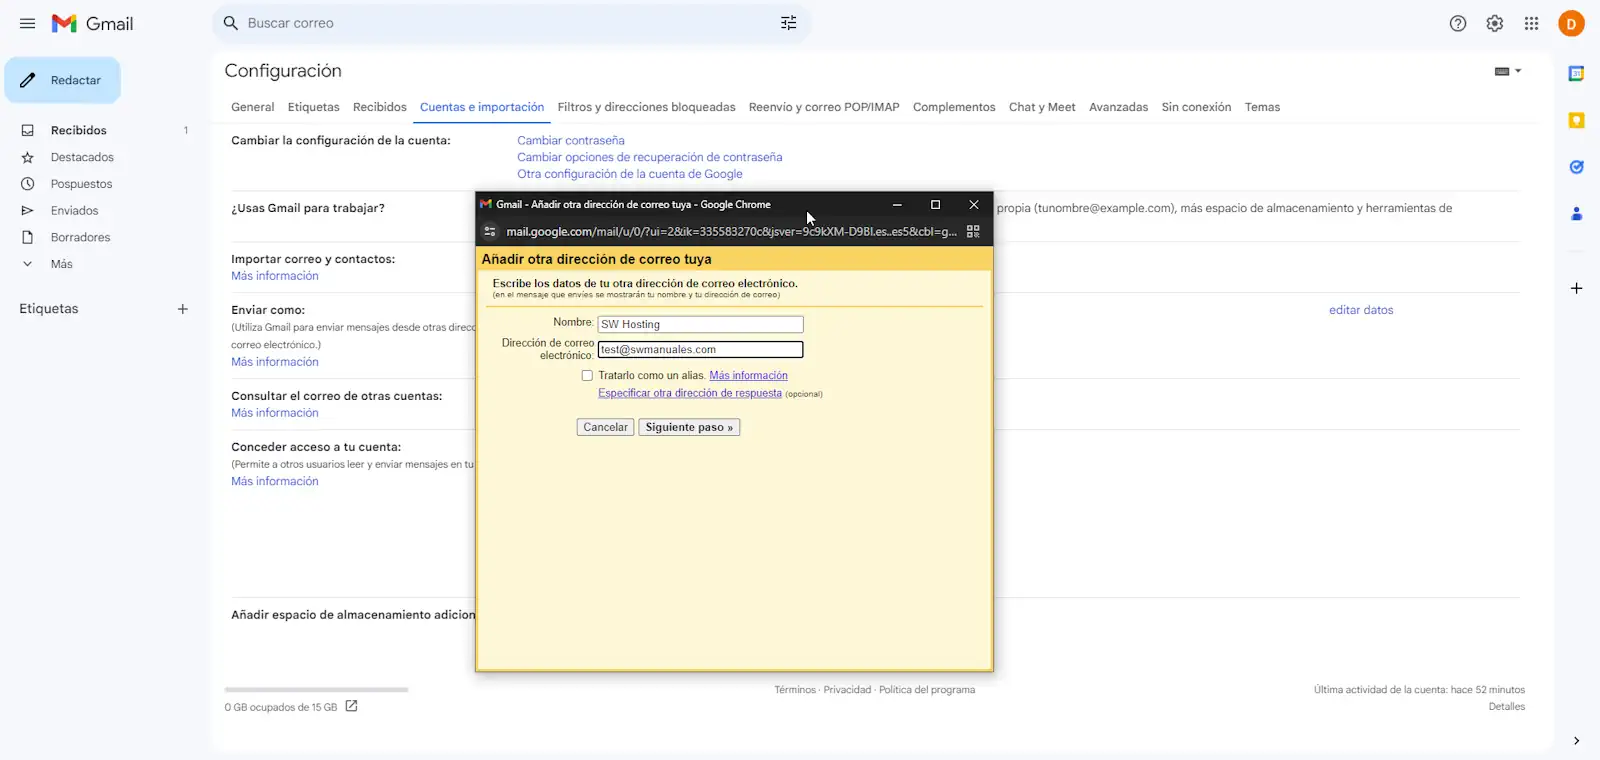
Task: Open search options filter icon
Action: pyautogui.click(x=788, y=23)
